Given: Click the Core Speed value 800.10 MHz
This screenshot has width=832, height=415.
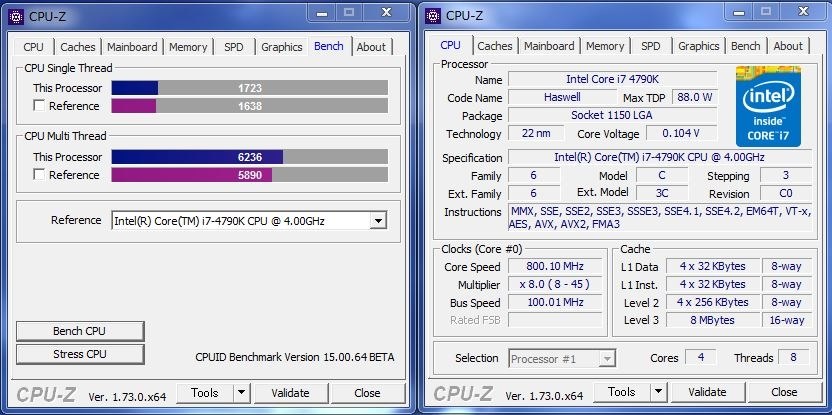Looking at the screenshot, I should pos(555,266).
